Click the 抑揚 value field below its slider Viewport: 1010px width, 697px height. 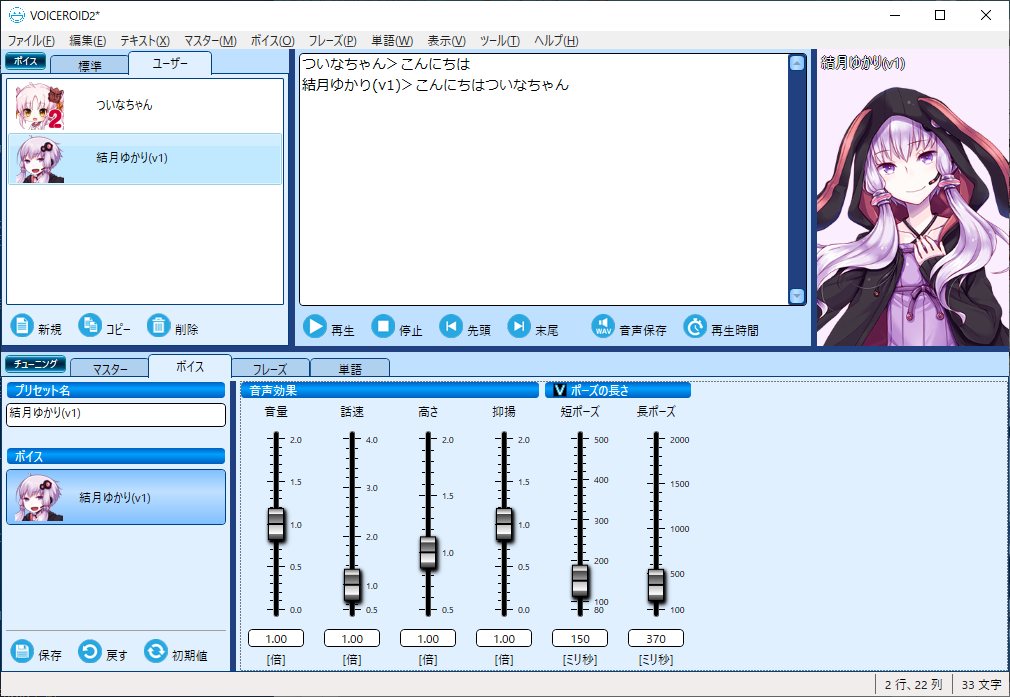pyautogui.click(x=504, y=638)
